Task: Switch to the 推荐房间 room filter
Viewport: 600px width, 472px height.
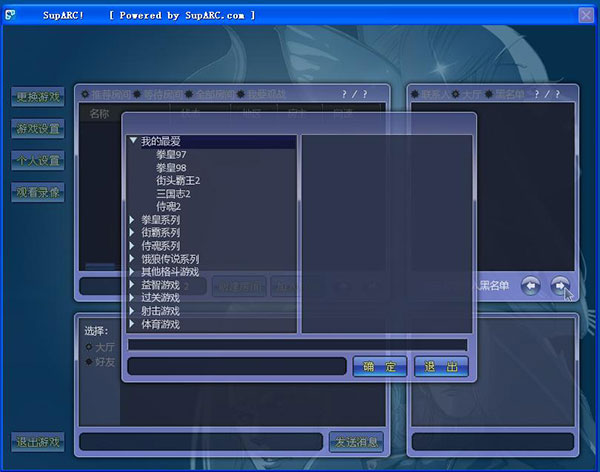Action: tap(85, 94)
